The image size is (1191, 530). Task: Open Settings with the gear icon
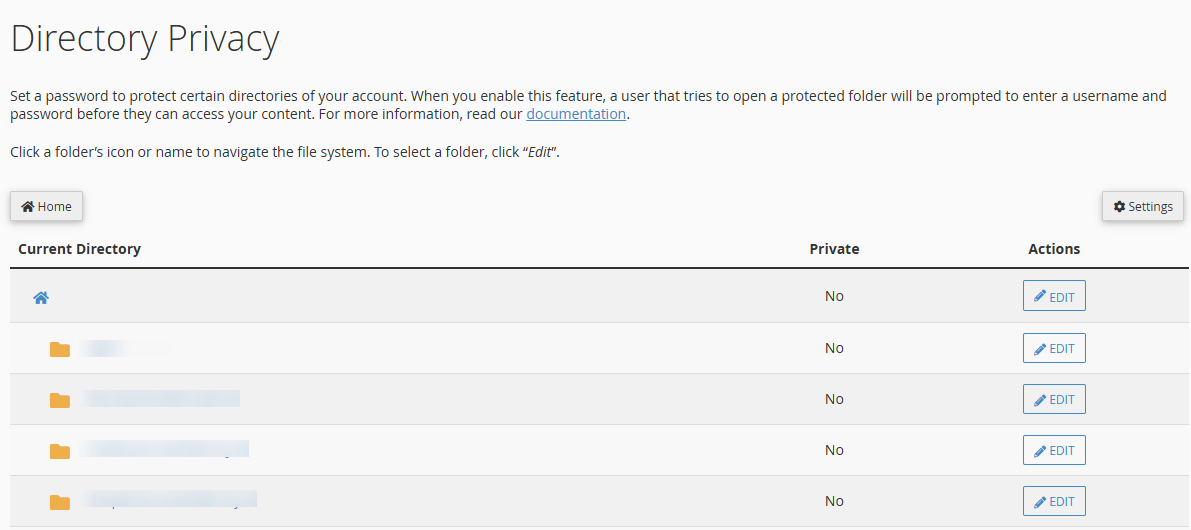point(1142,207)
